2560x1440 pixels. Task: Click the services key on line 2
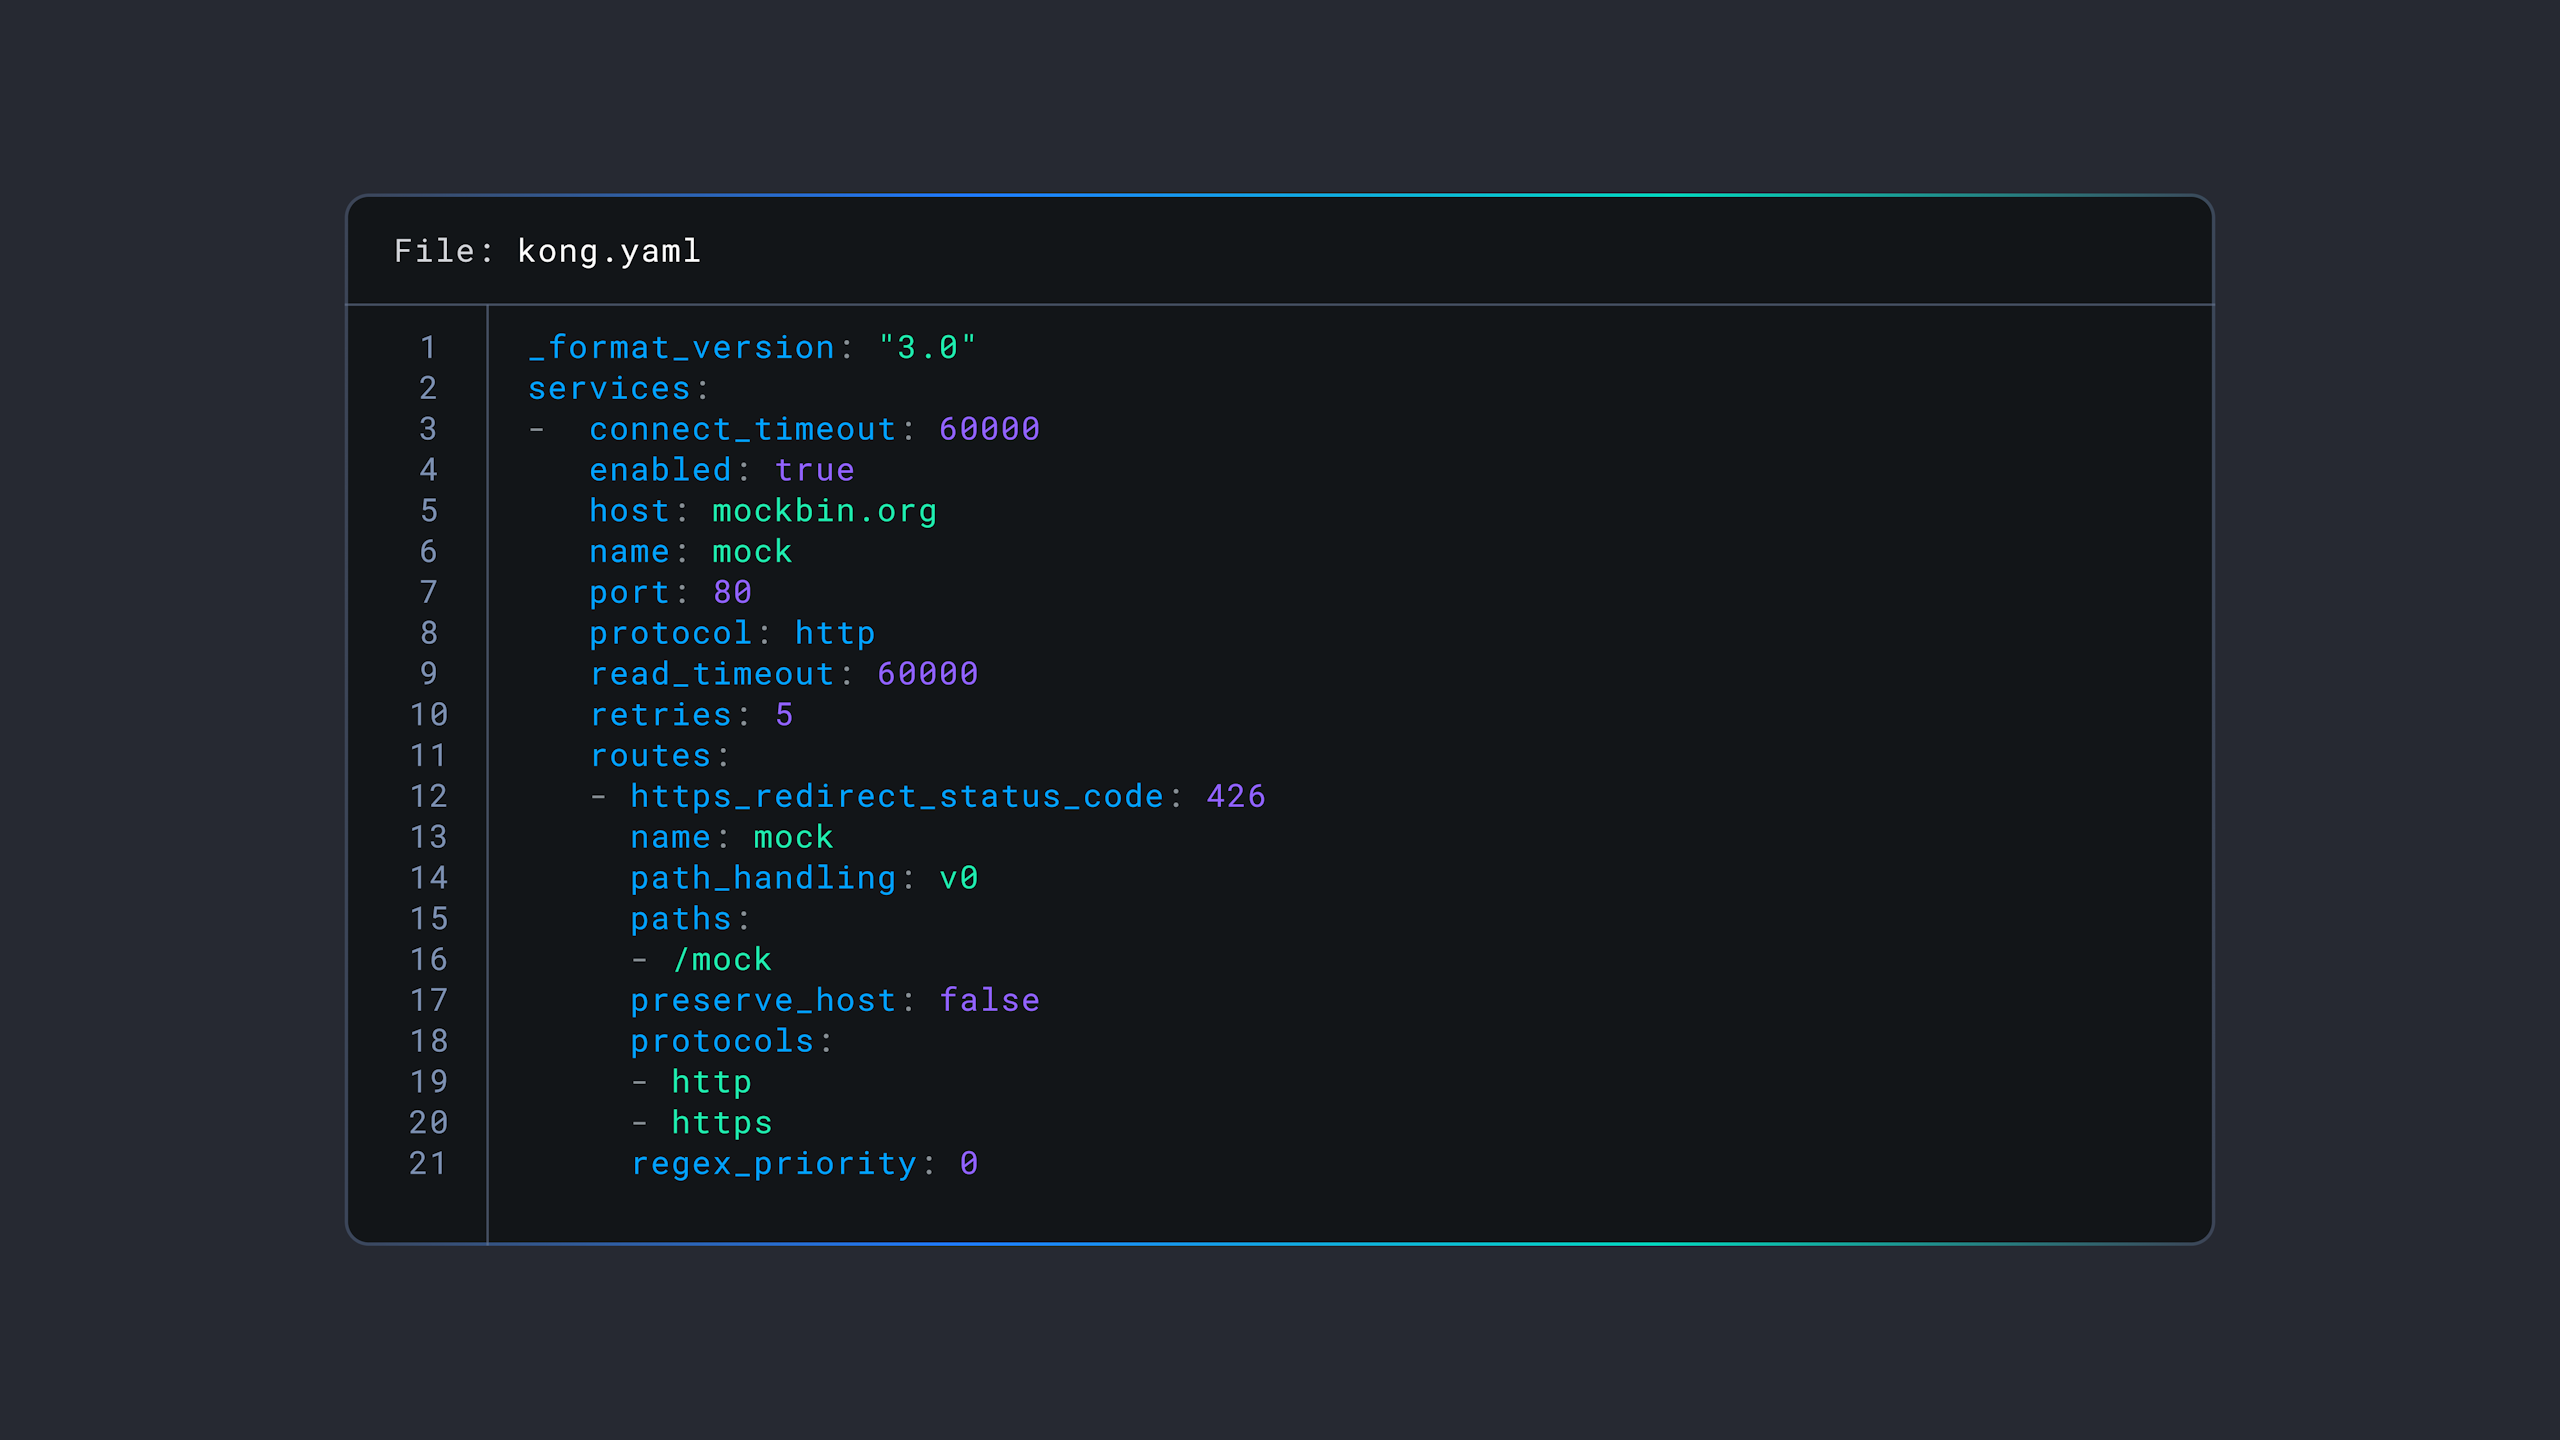tap(609, 389)
